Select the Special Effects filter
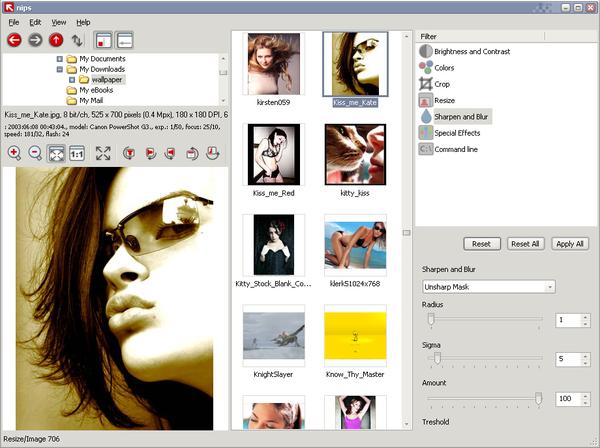The image size is (600, 448). click(449, 133)
